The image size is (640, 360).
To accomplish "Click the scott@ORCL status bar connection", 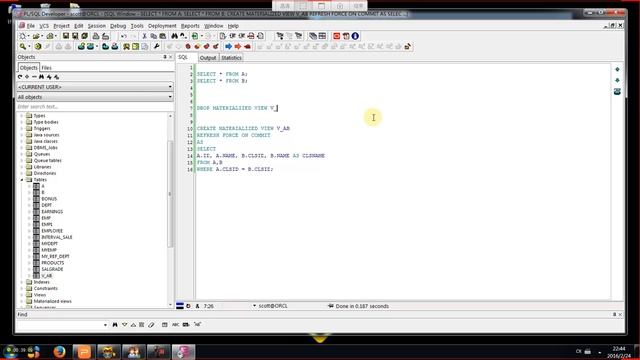I will point(273,306).
